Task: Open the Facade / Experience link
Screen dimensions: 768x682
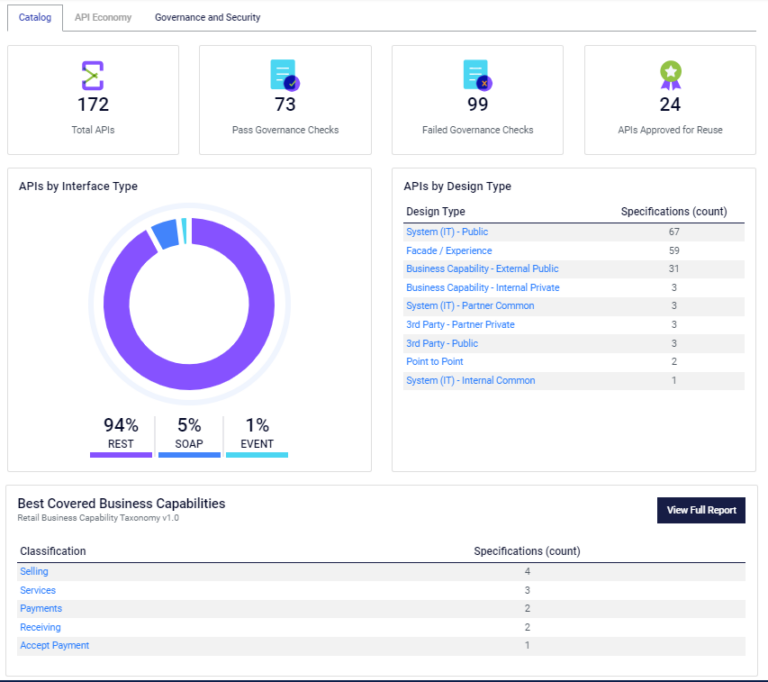Action: click(x=449, y=250)
